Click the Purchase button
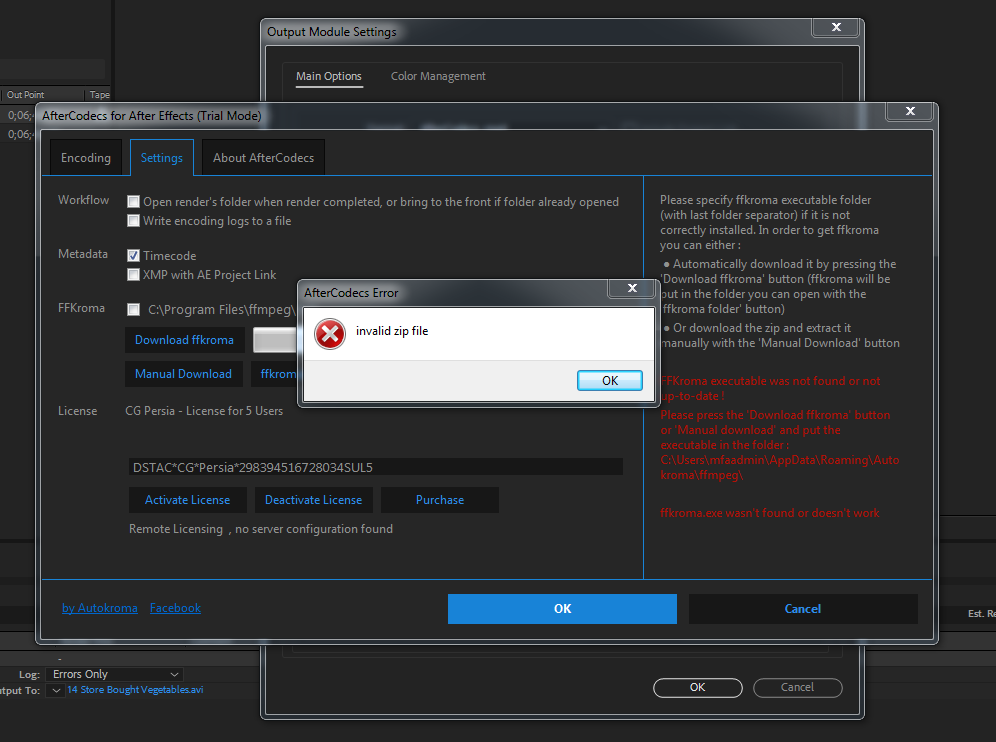Viewport: 996px width, 742px height. (440, 500)
